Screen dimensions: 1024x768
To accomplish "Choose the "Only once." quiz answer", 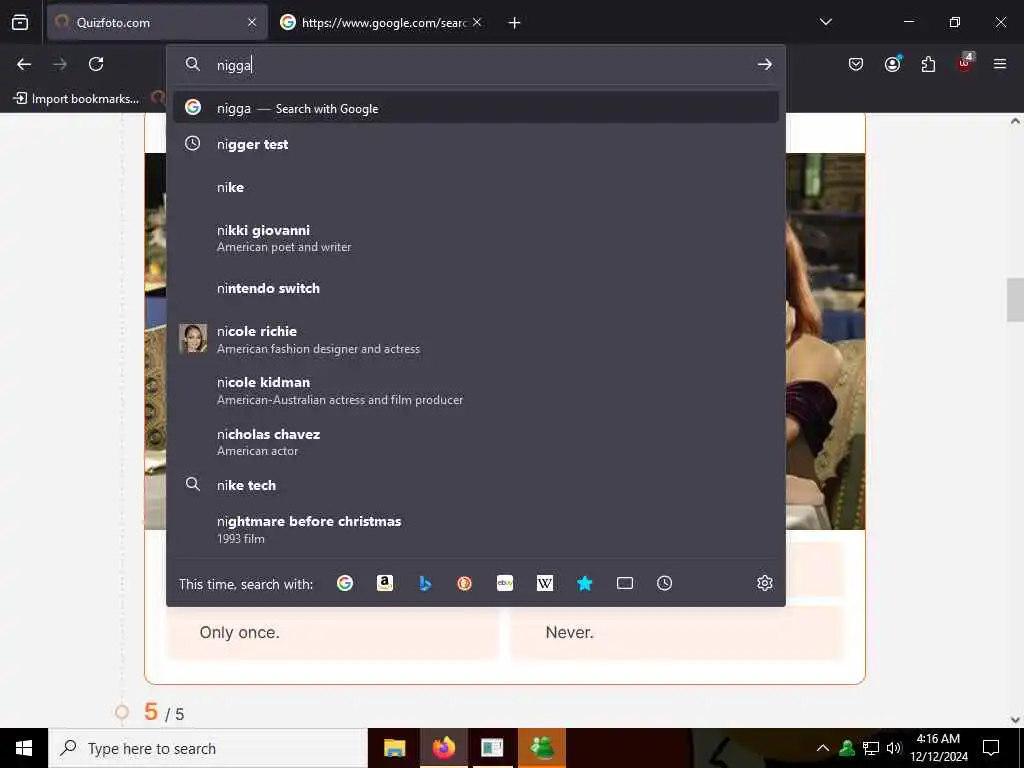I will pyautogui.click(x=332, y=632).
